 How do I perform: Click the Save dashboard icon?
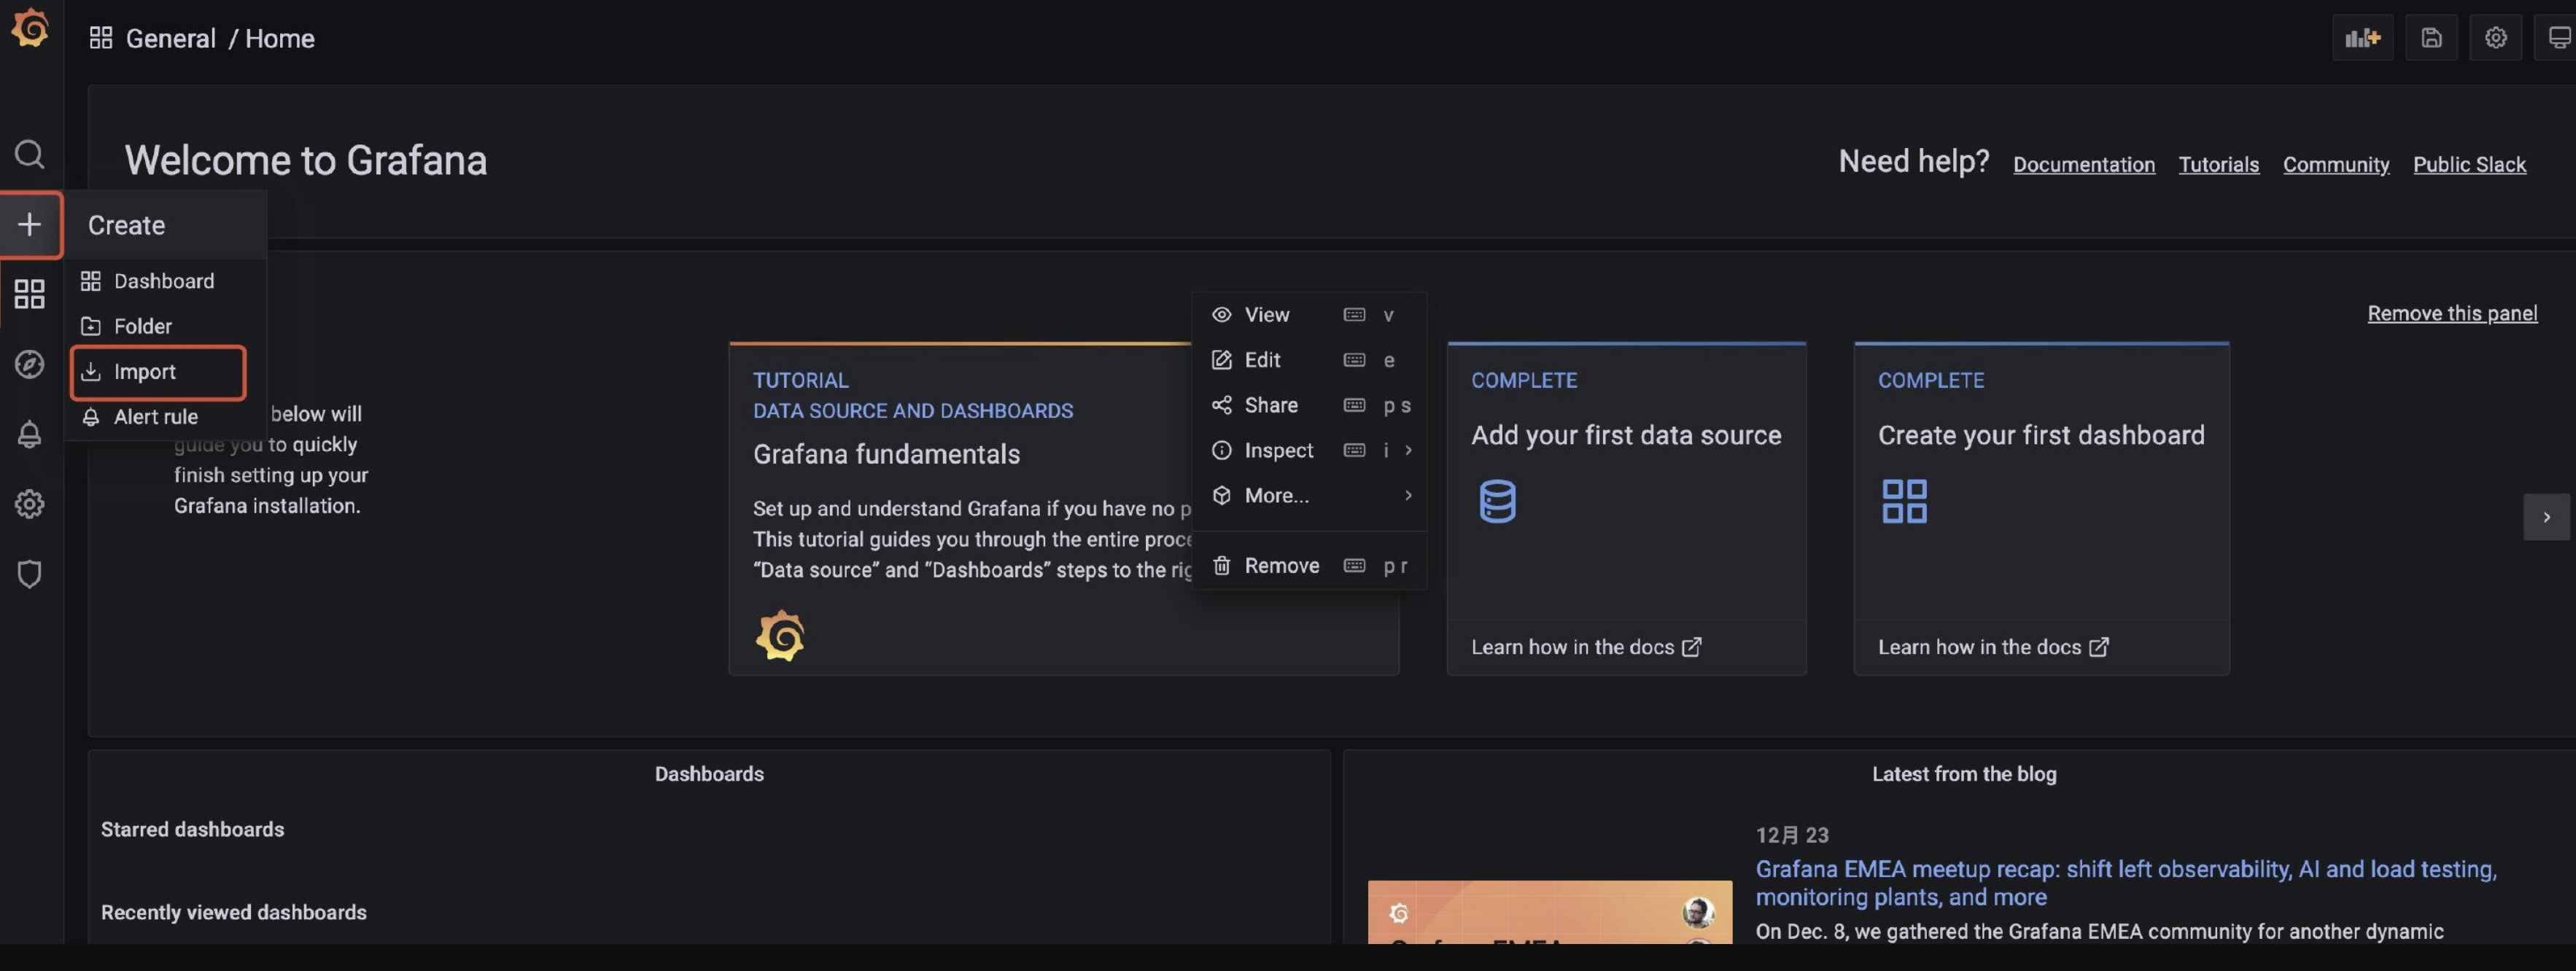[x=2431, y=38]
